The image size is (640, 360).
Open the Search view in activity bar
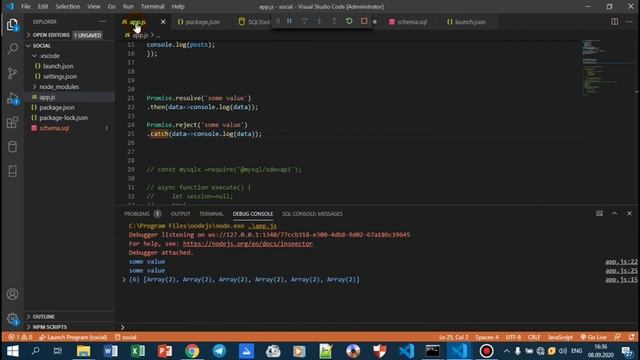12,49
